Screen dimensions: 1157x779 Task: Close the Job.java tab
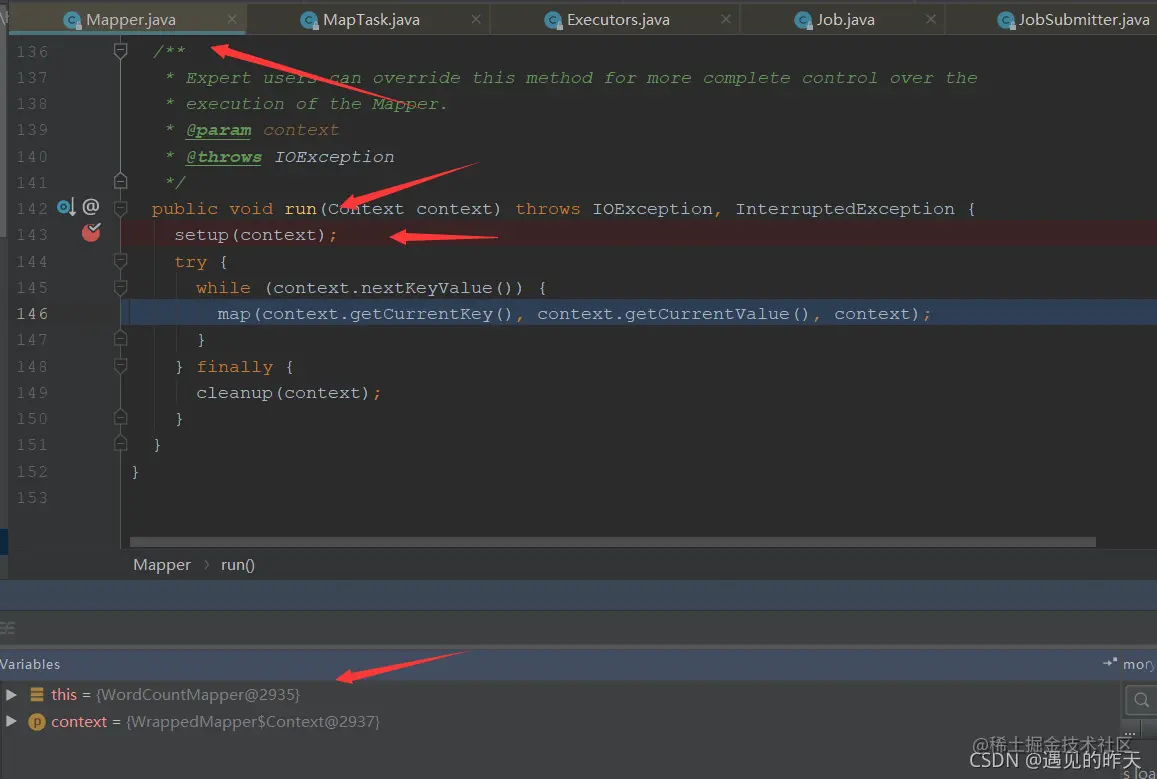(931, 19)
